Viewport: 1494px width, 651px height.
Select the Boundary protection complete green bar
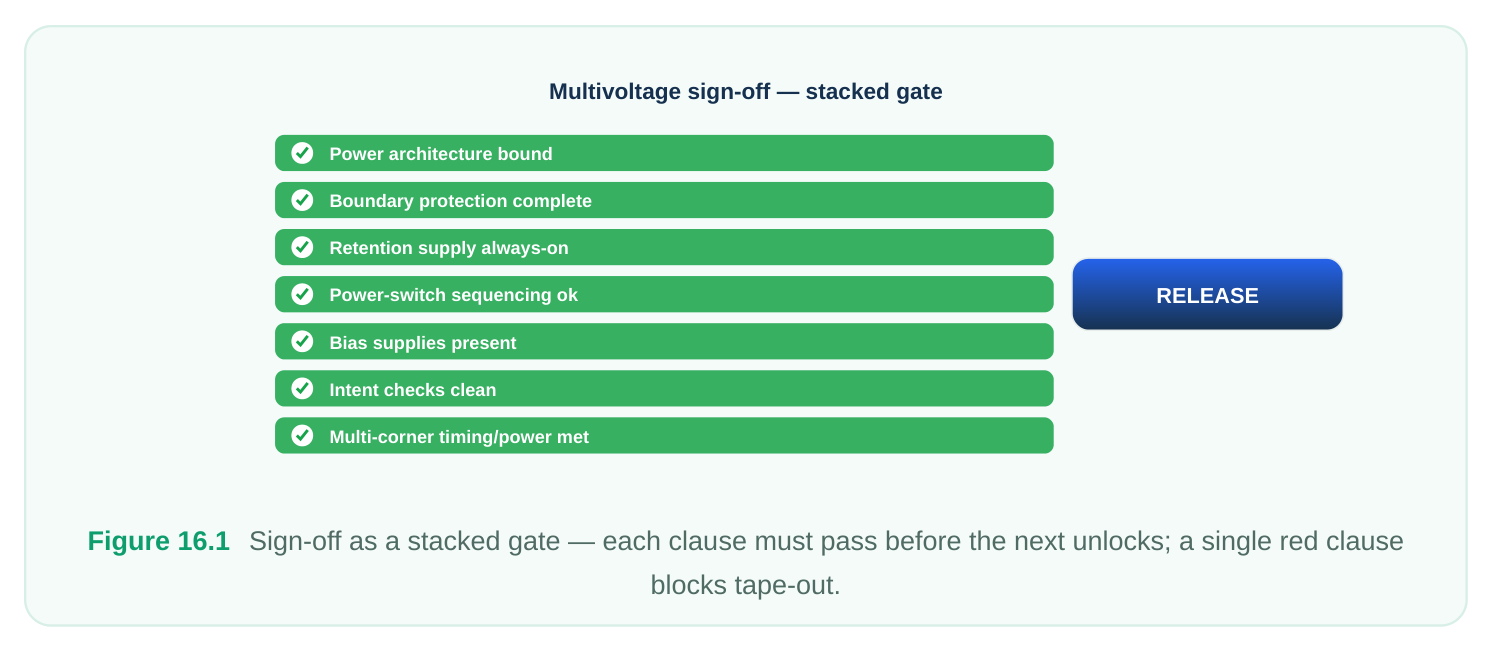pyautogui.click(x=664, y=200)
